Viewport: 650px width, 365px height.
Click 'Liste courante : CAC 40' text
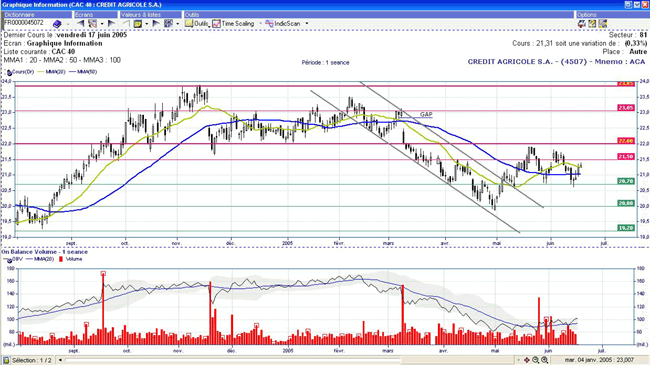pos(39,52)
